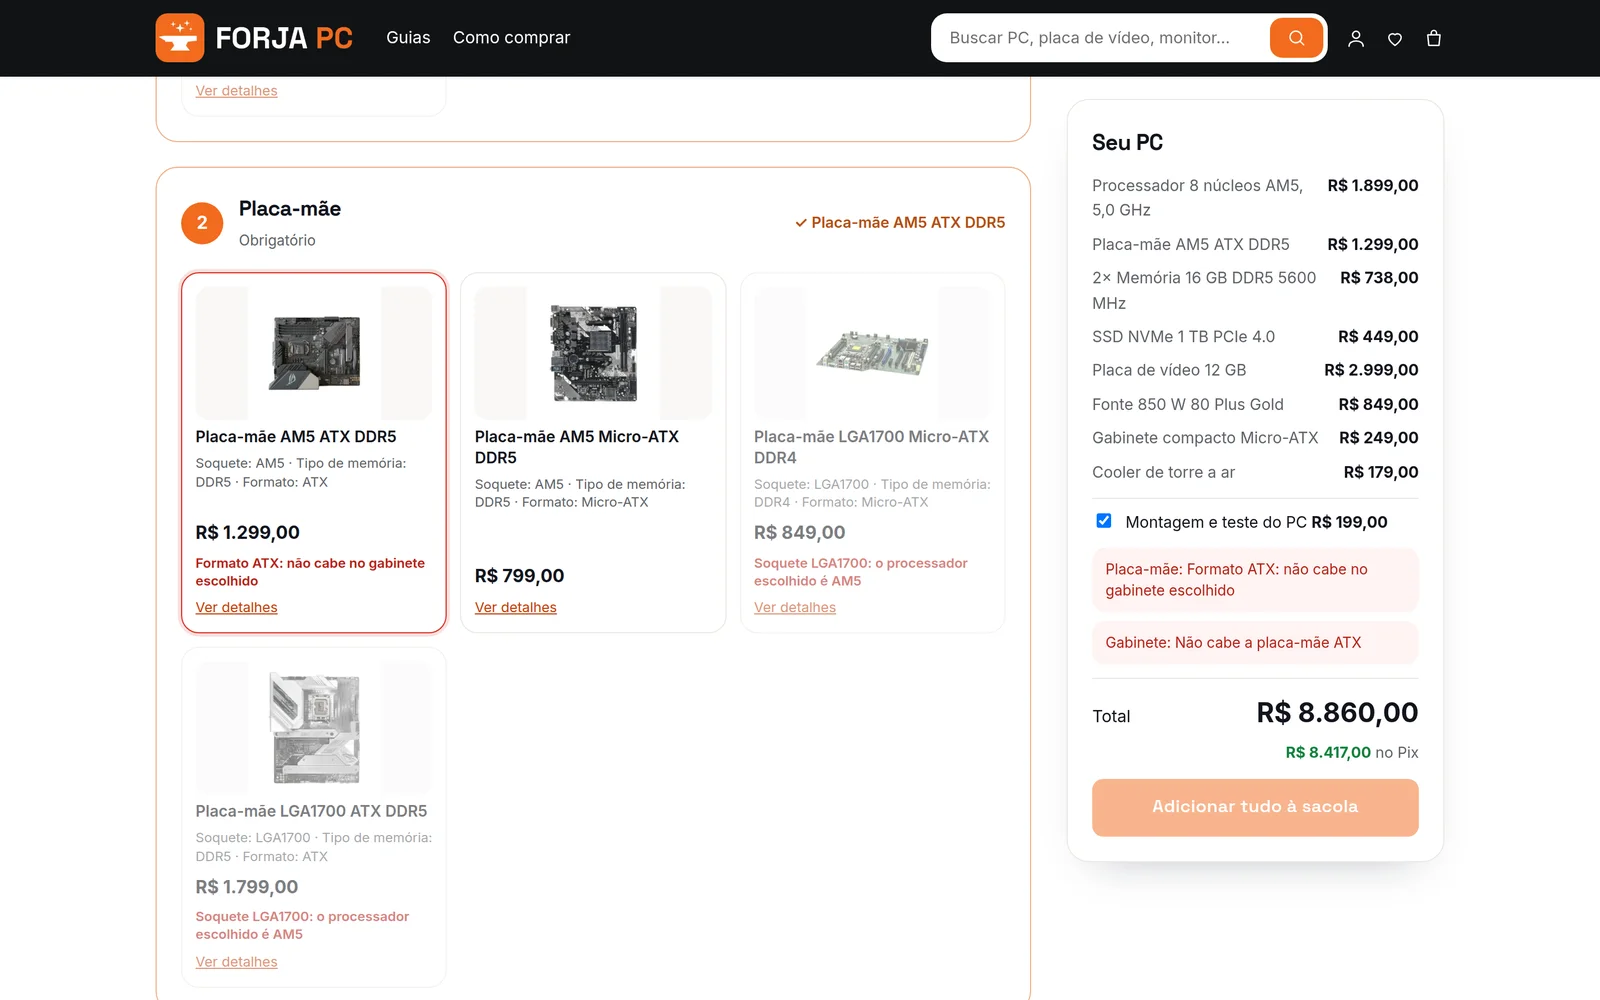Click the Placa-mãe Formato ATX warning box
This screenshot has width=1600, height=1000.
1255,580
